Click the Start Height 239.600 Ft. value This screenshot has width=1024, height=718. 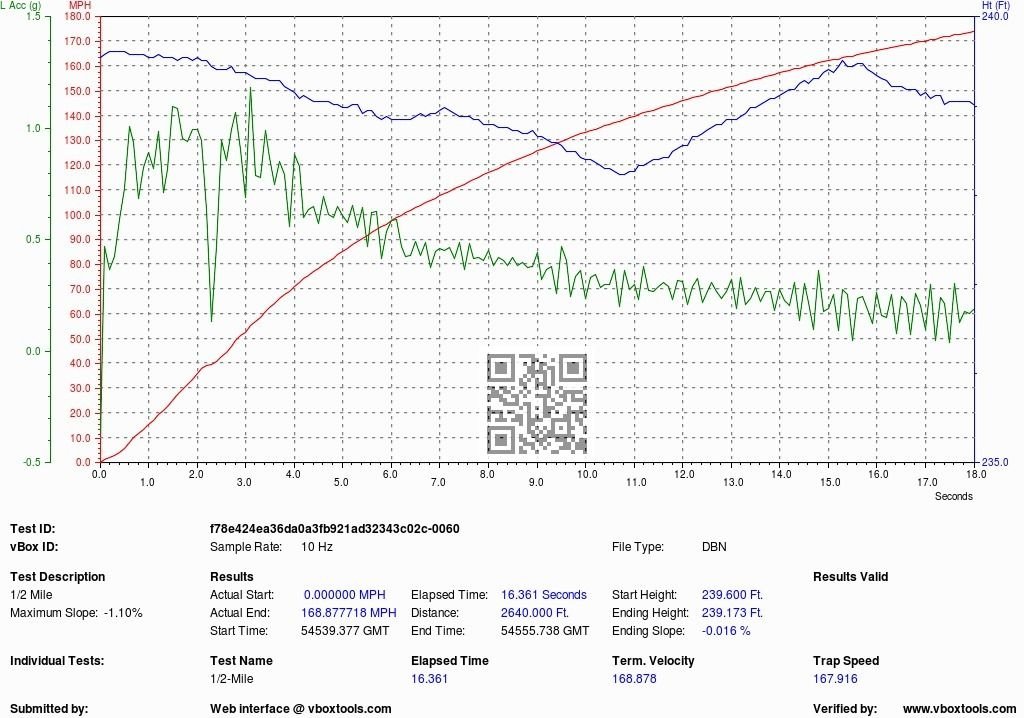732,595
